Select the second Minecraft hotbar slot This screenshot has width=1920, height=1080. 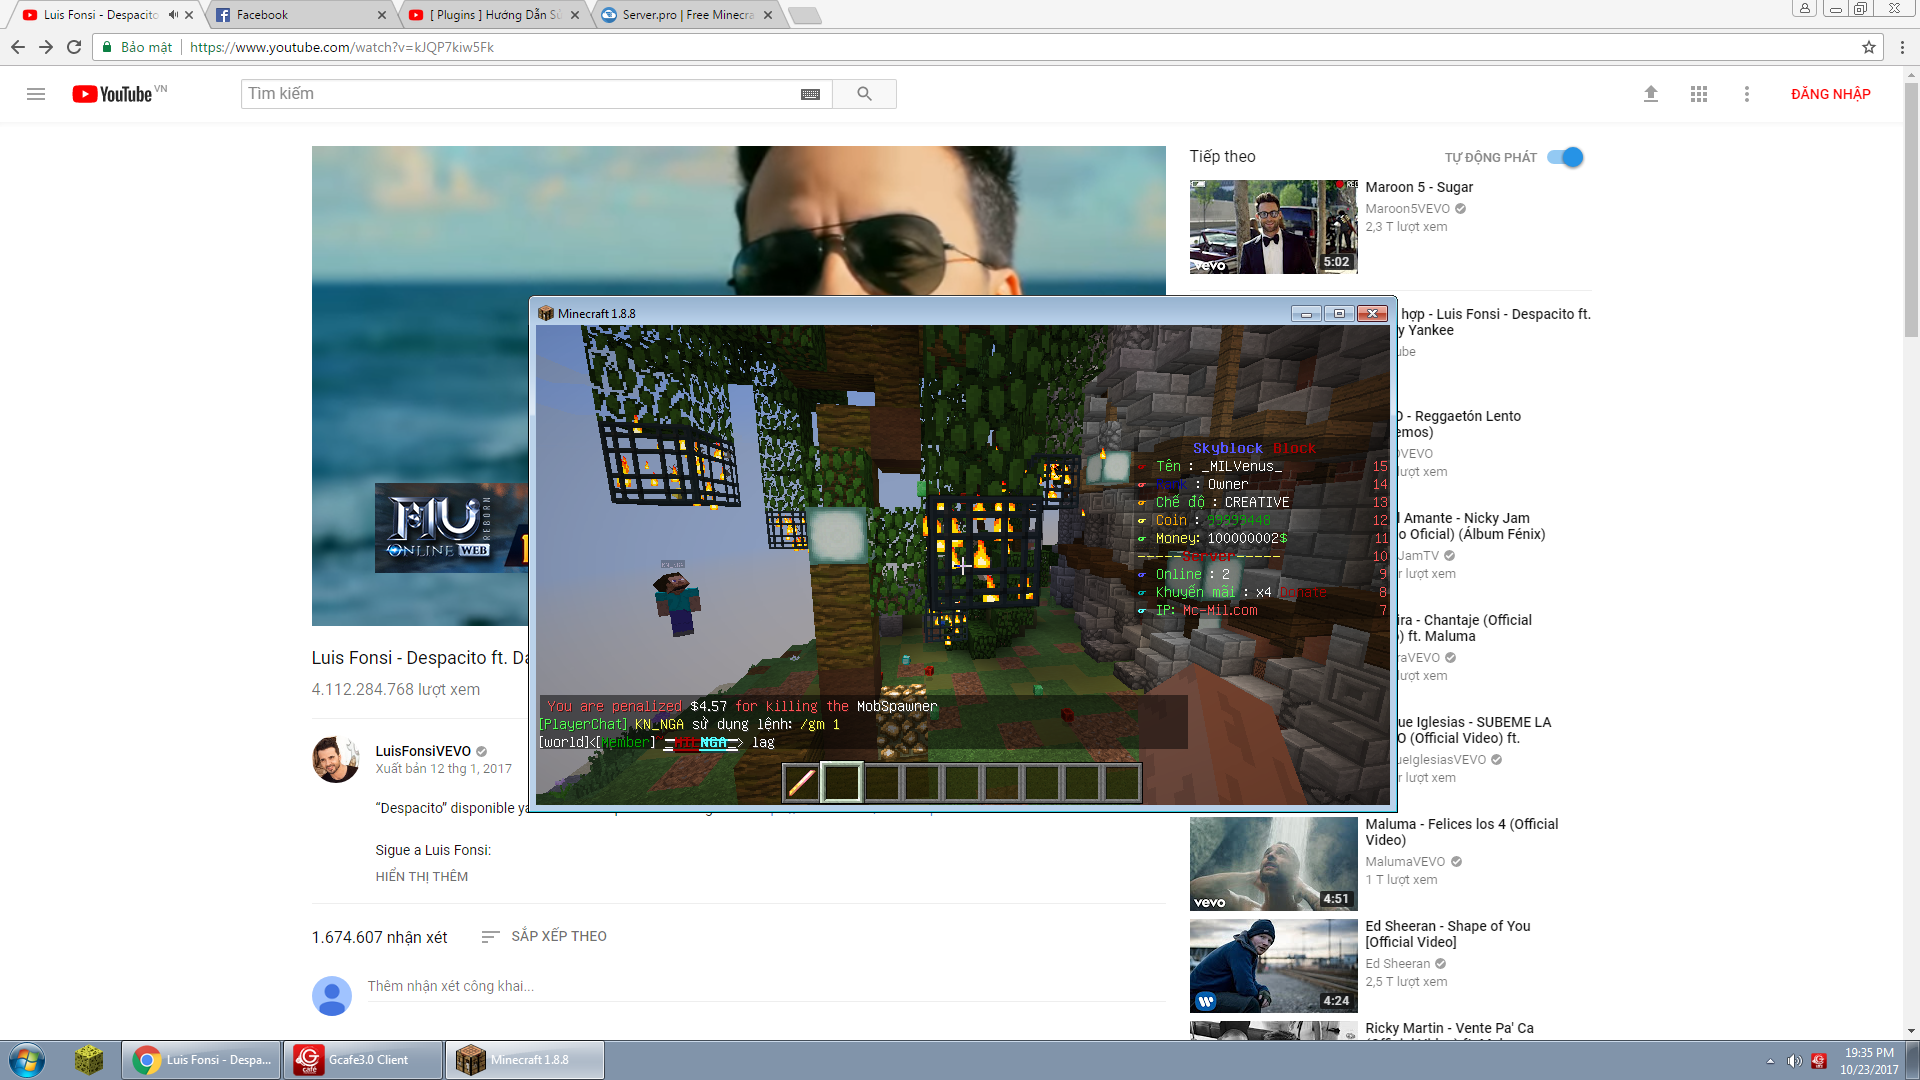pyautogui.click(x=842, y=782)
